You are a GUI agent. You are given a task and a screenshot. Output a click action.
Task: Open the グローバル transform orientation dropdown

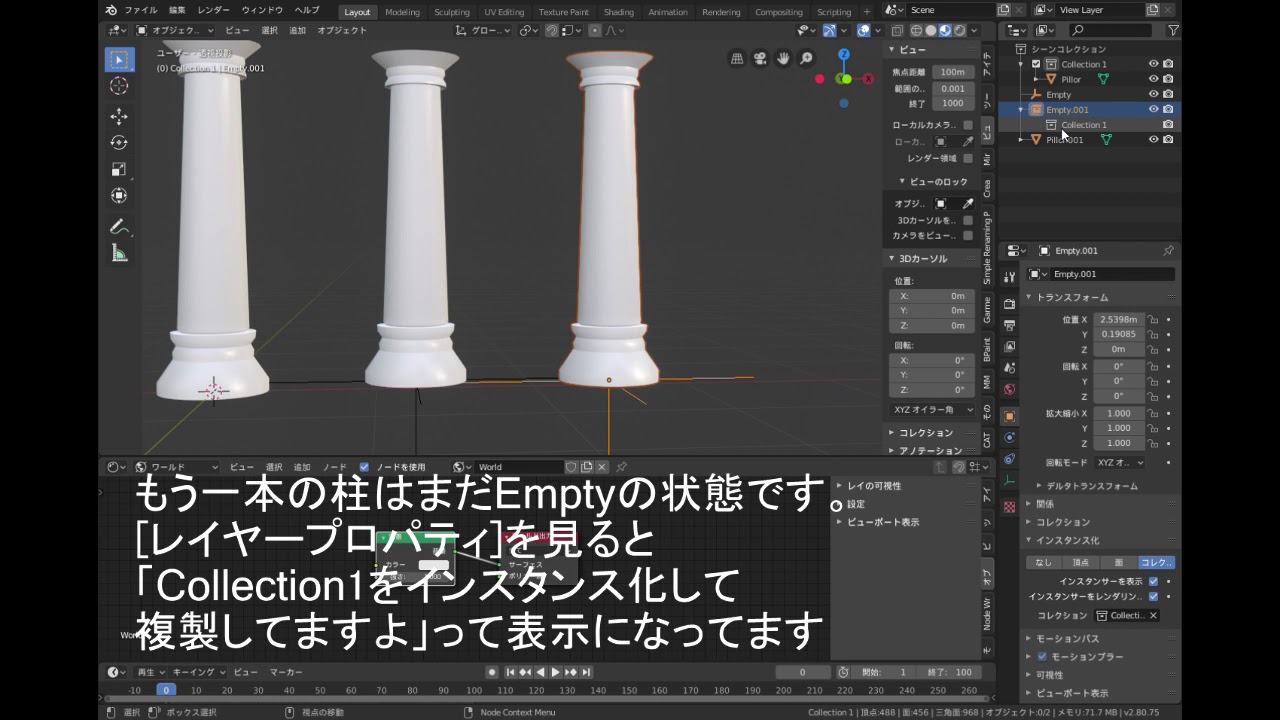[x=484, y=30]
